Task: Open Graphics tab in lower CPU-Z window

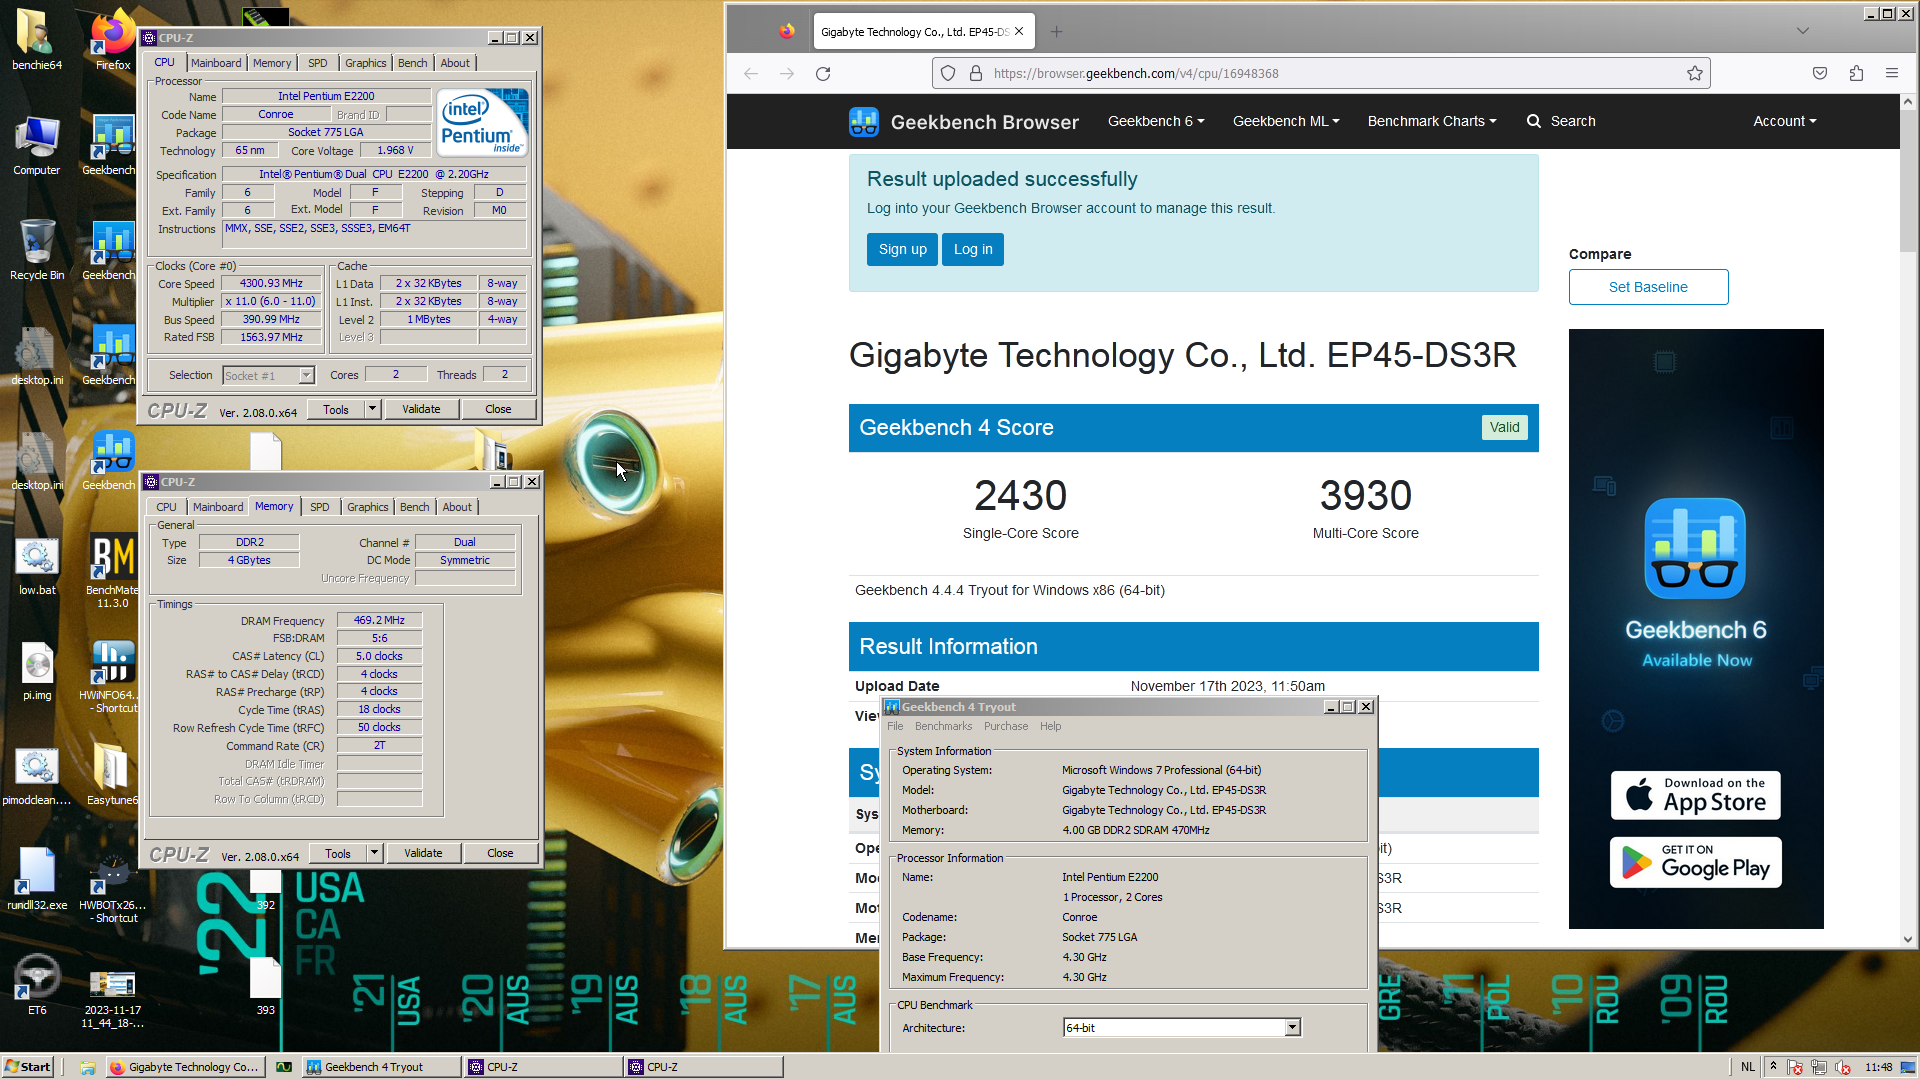Action: pyautogui.click(x=367, y=507)
